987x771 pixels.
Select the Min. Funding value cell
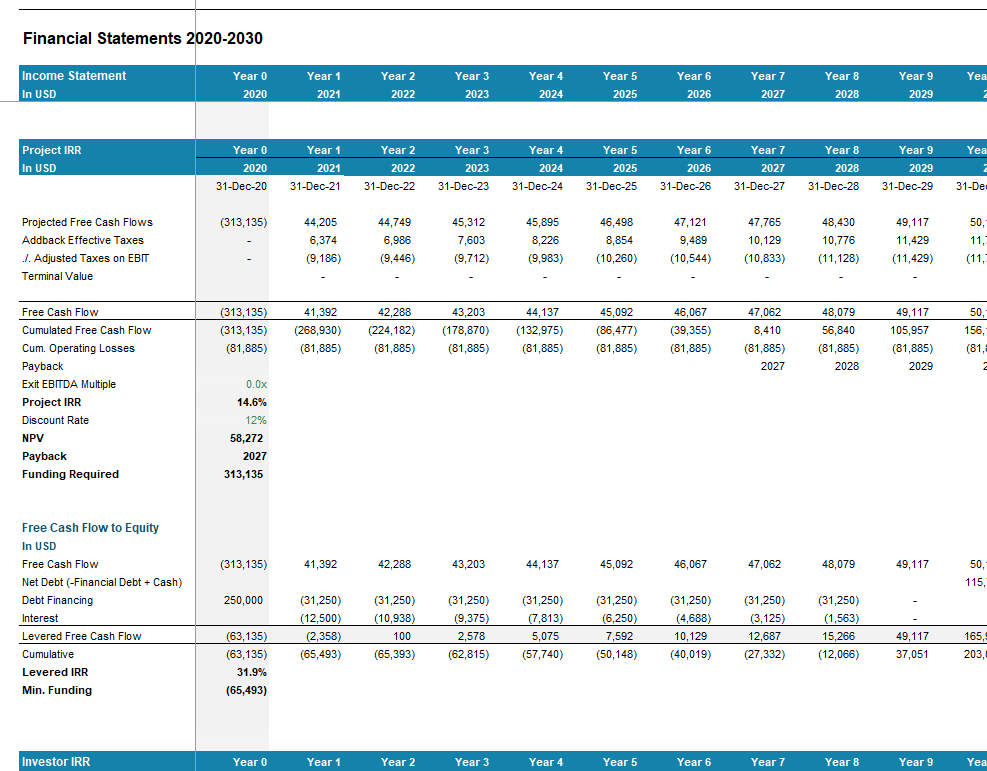[245, 690]
